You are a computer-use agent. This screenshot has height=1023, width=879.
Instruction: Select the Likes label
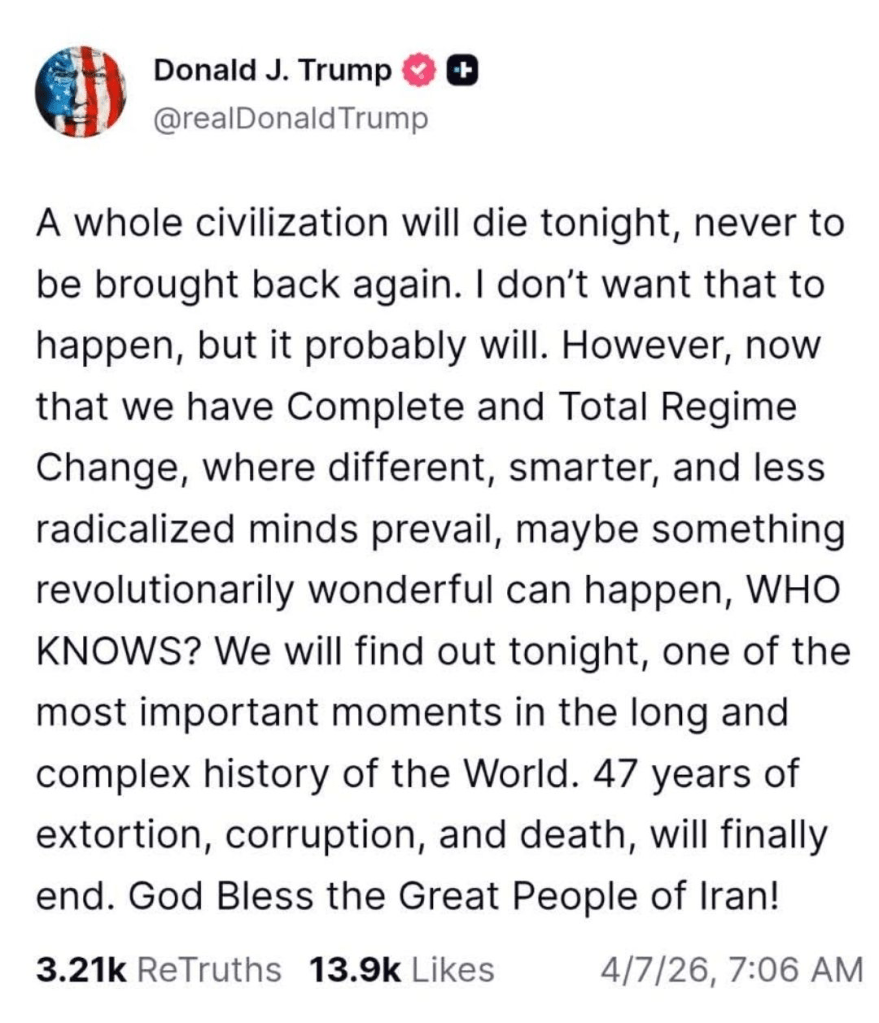pyautogui.click(x=453, y=968)
